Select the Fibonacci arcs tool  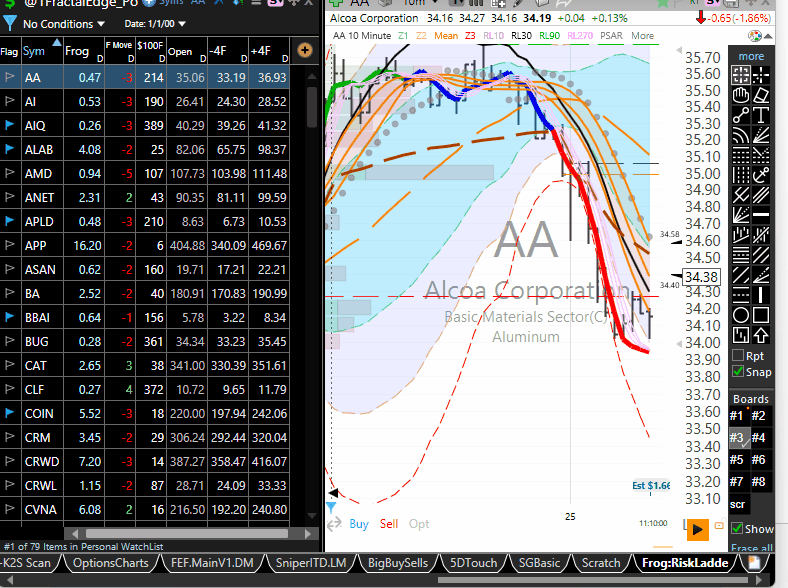coord(740,135)
